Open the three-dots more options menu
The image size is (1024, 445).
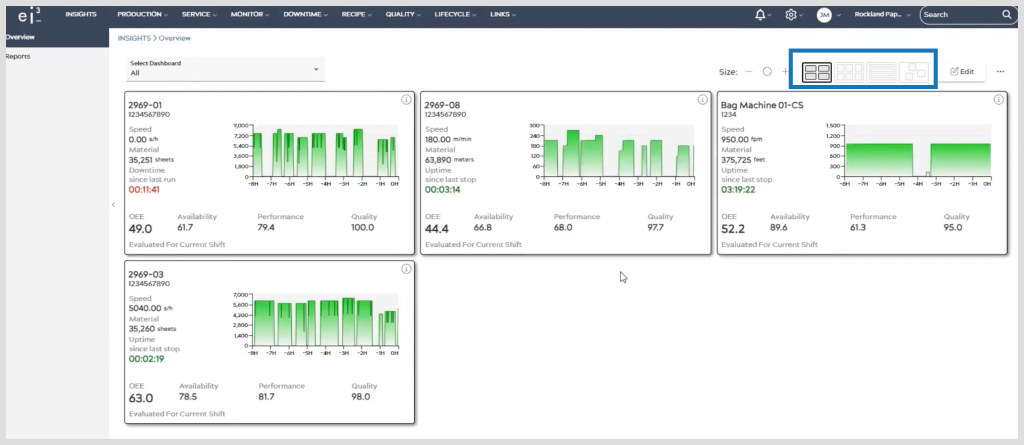tap(1000, 72)
